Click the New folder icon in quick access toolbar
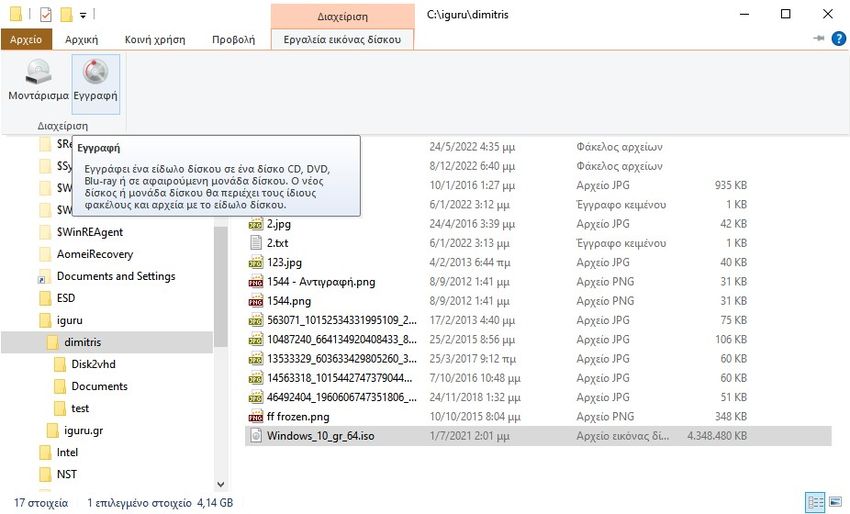The width and height of the screenshot is (850, 514). click(x=66, y=14)
